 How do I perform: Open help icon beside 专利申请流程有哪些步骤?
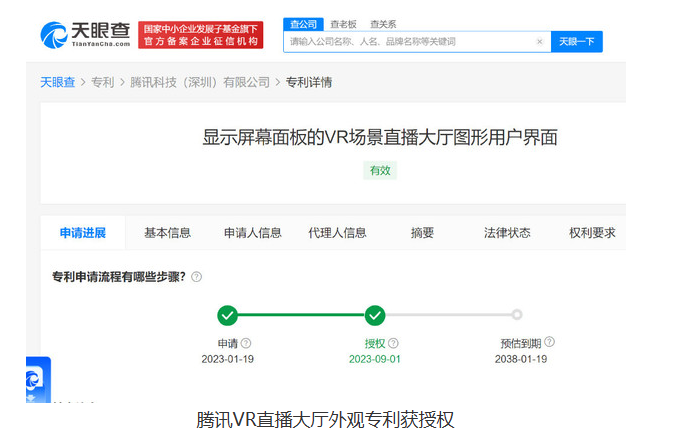pos(196,277)
